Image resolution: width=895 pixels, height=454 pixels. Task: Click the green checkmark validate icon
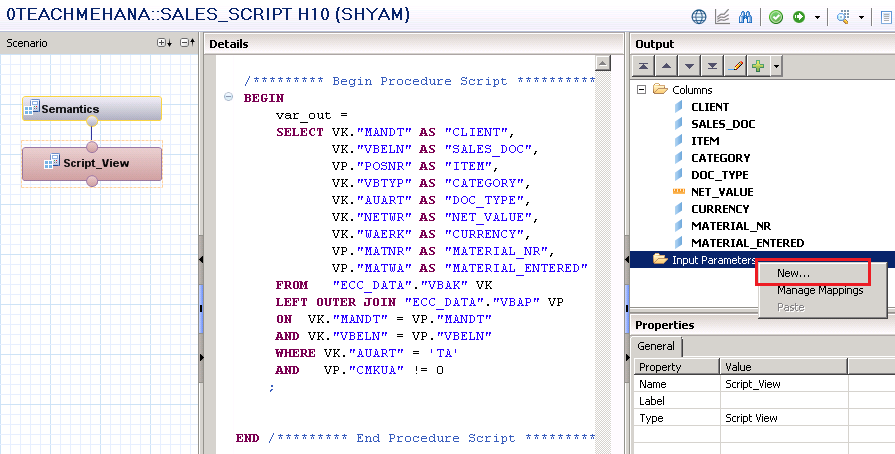point(776,17)
